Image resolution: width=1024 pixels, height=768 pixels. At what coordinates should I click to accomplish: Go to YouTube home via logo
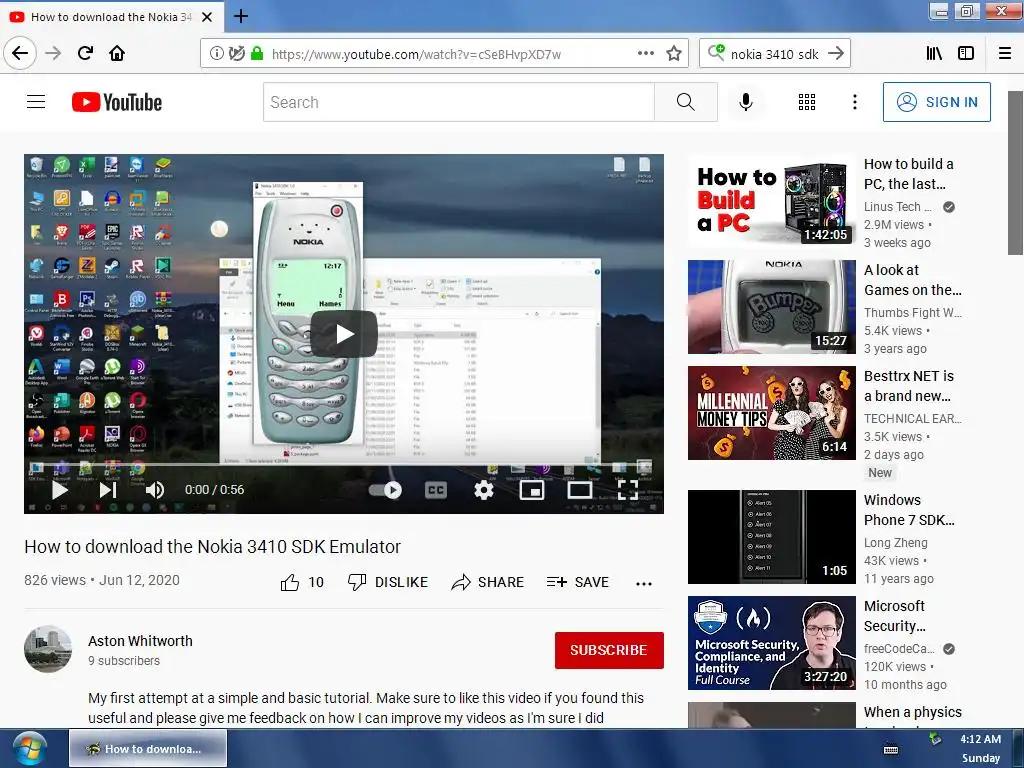pos(117,102)
